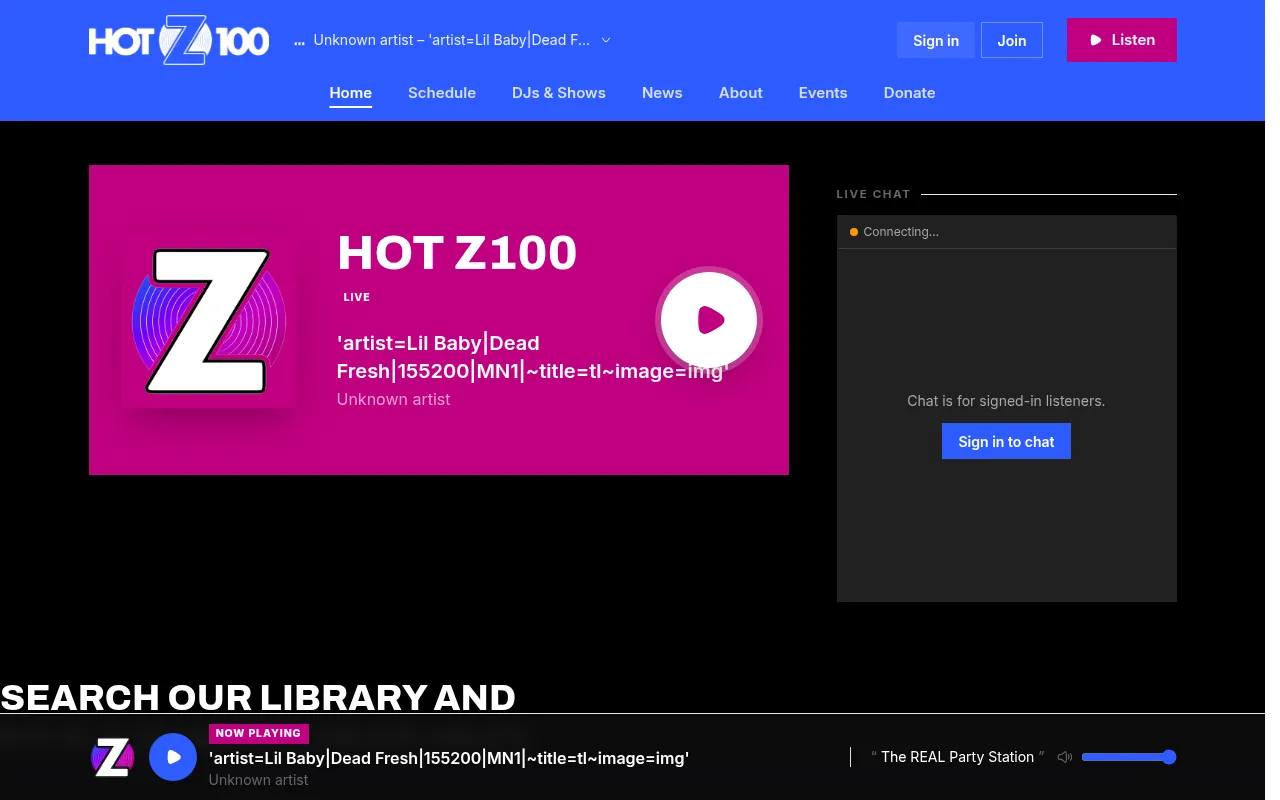Mute audio with the speaker icon
Image resolution: width=1280 pixels, height=800 pixels.
point(1065,757)
